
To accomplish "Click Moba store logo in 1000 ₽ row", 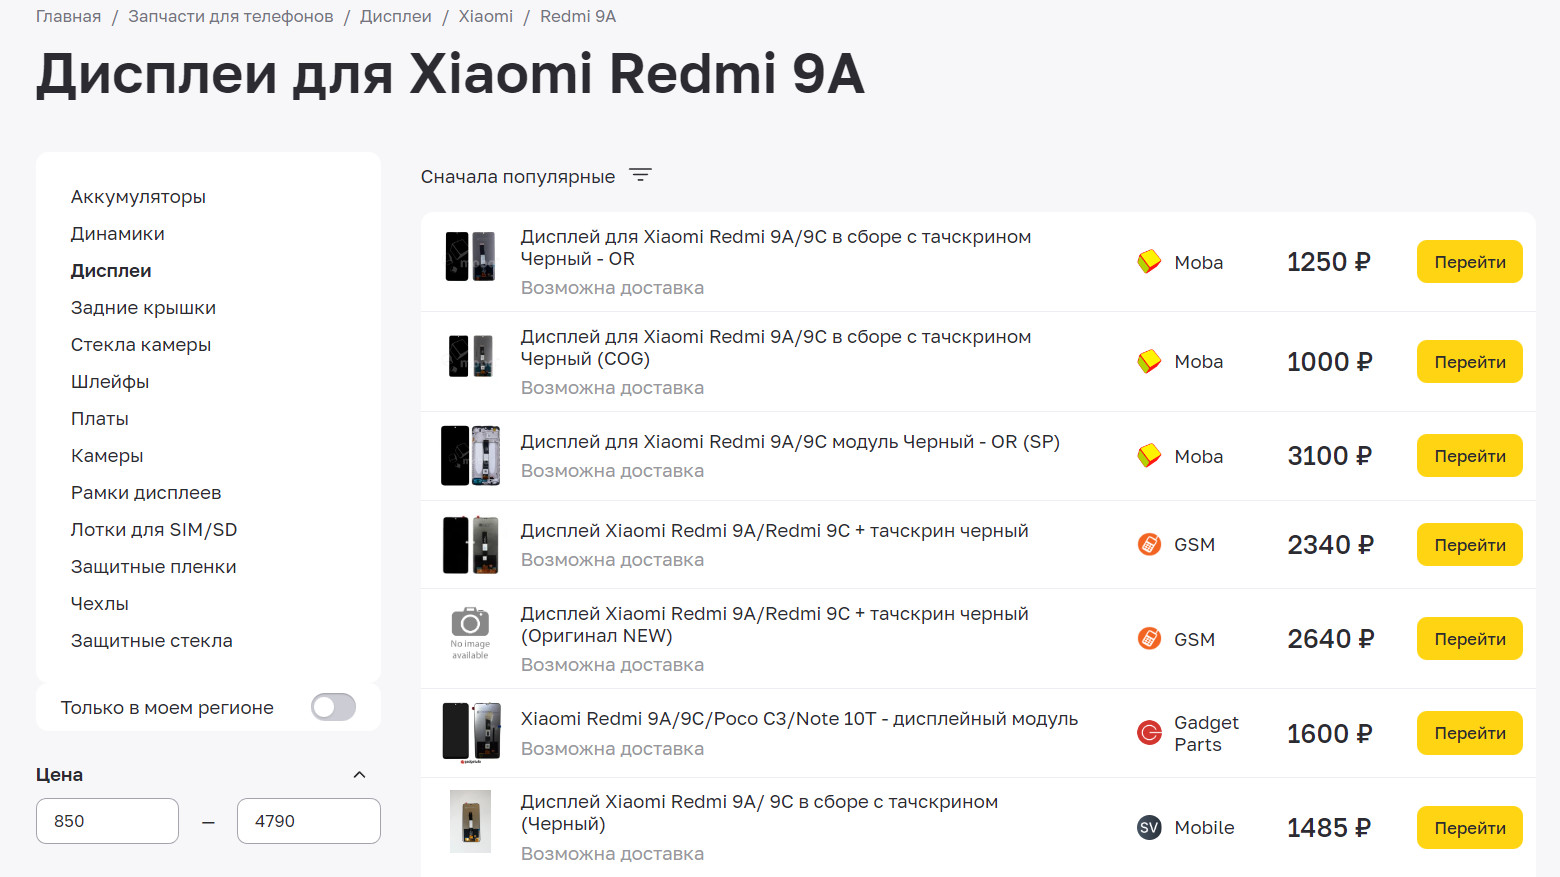I will 1149,361.
